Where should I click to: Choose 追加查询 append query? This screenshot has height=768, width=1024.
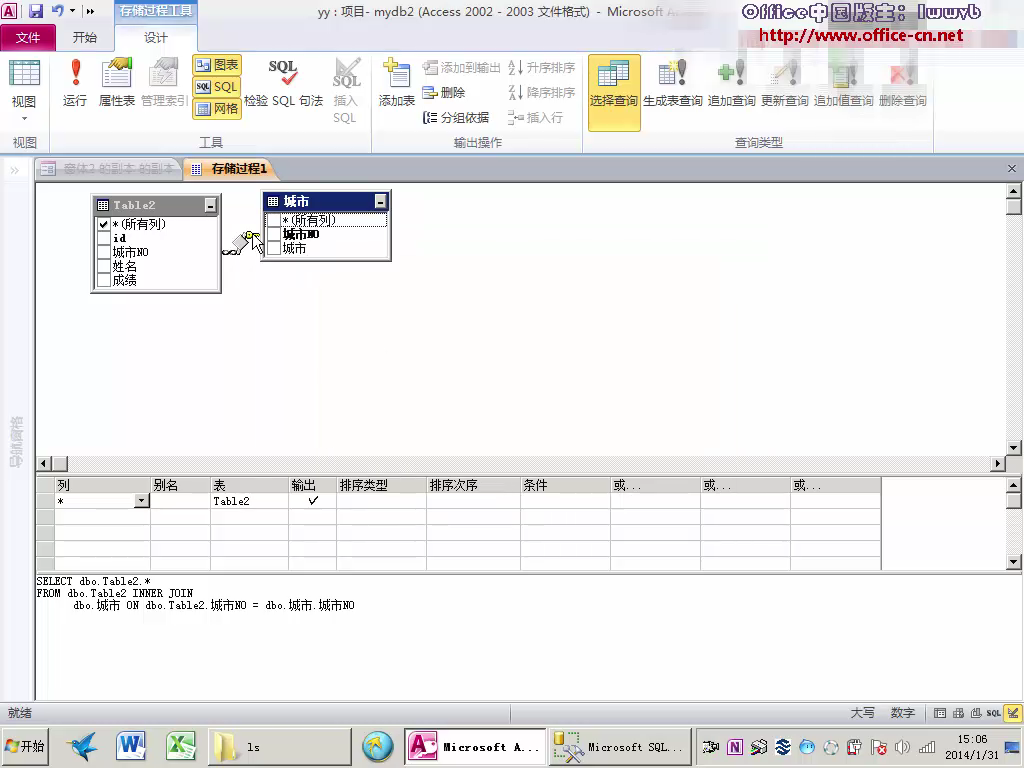731,84
